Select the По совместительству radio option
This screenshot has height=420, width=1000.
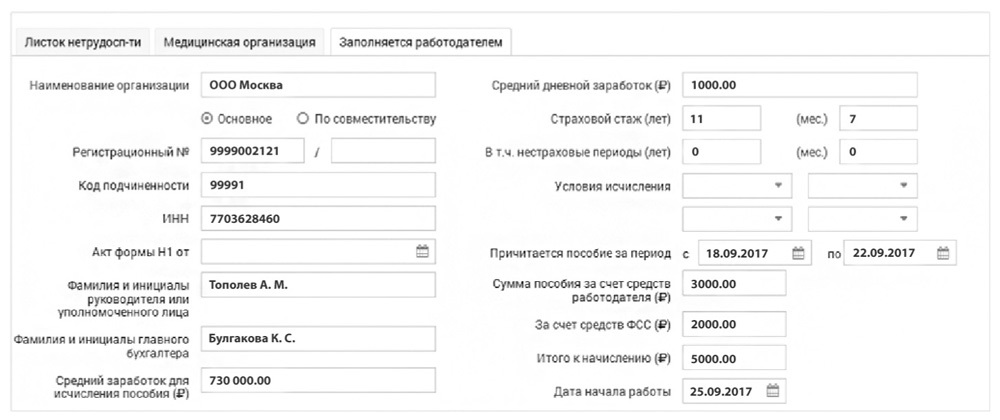point(302,118)
